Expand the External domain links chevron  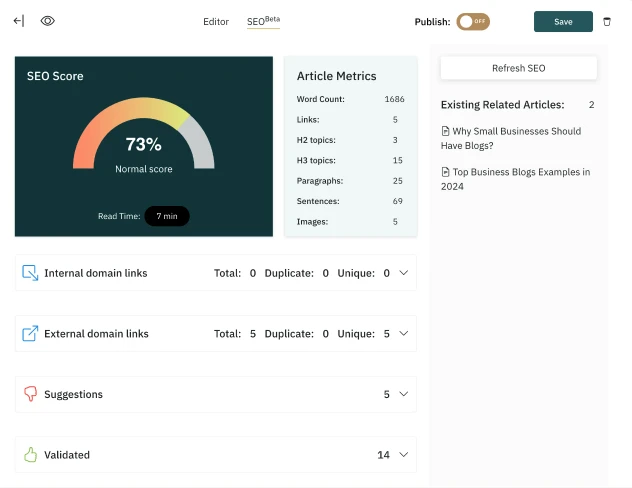click(403, 333)
